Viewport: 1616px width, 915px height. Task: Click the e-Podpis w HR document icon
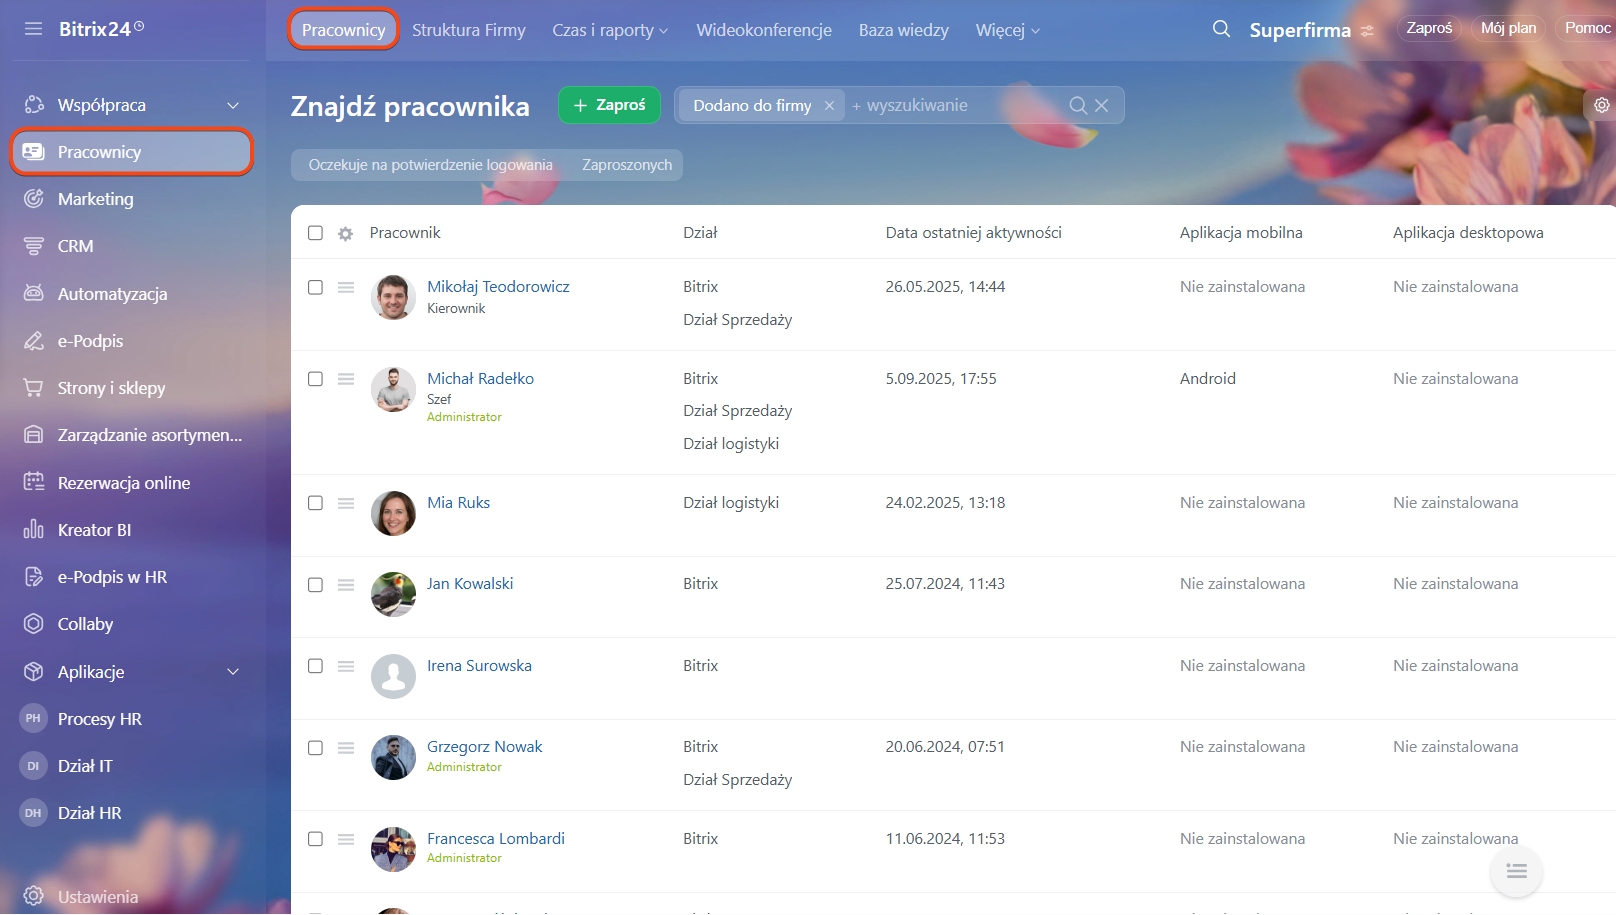(x=34, y=577)
